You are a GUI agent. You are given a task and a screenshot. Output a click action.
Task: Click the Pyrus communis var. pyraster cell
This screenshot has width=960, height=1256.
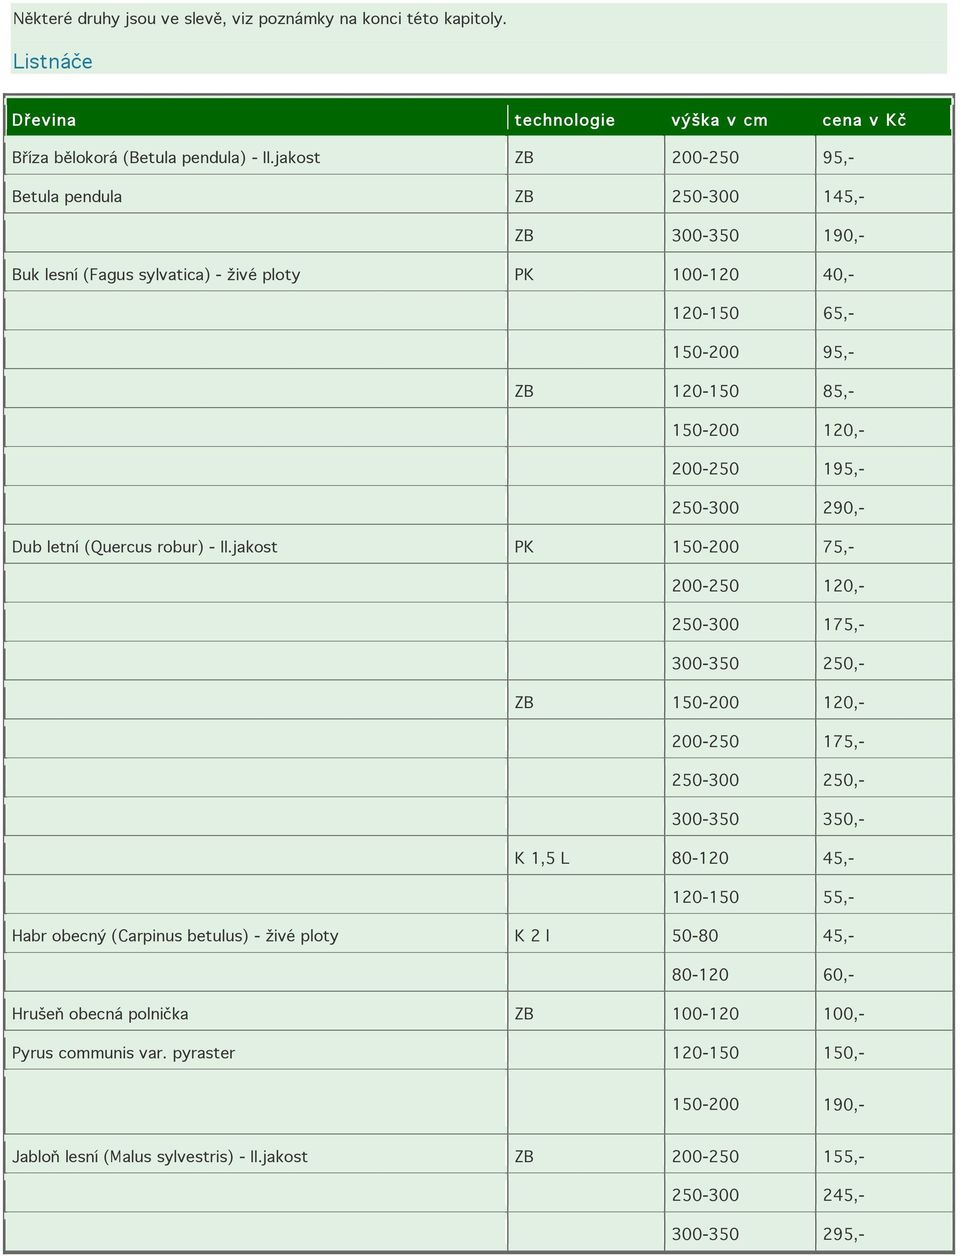click(x=257, y=1053)
